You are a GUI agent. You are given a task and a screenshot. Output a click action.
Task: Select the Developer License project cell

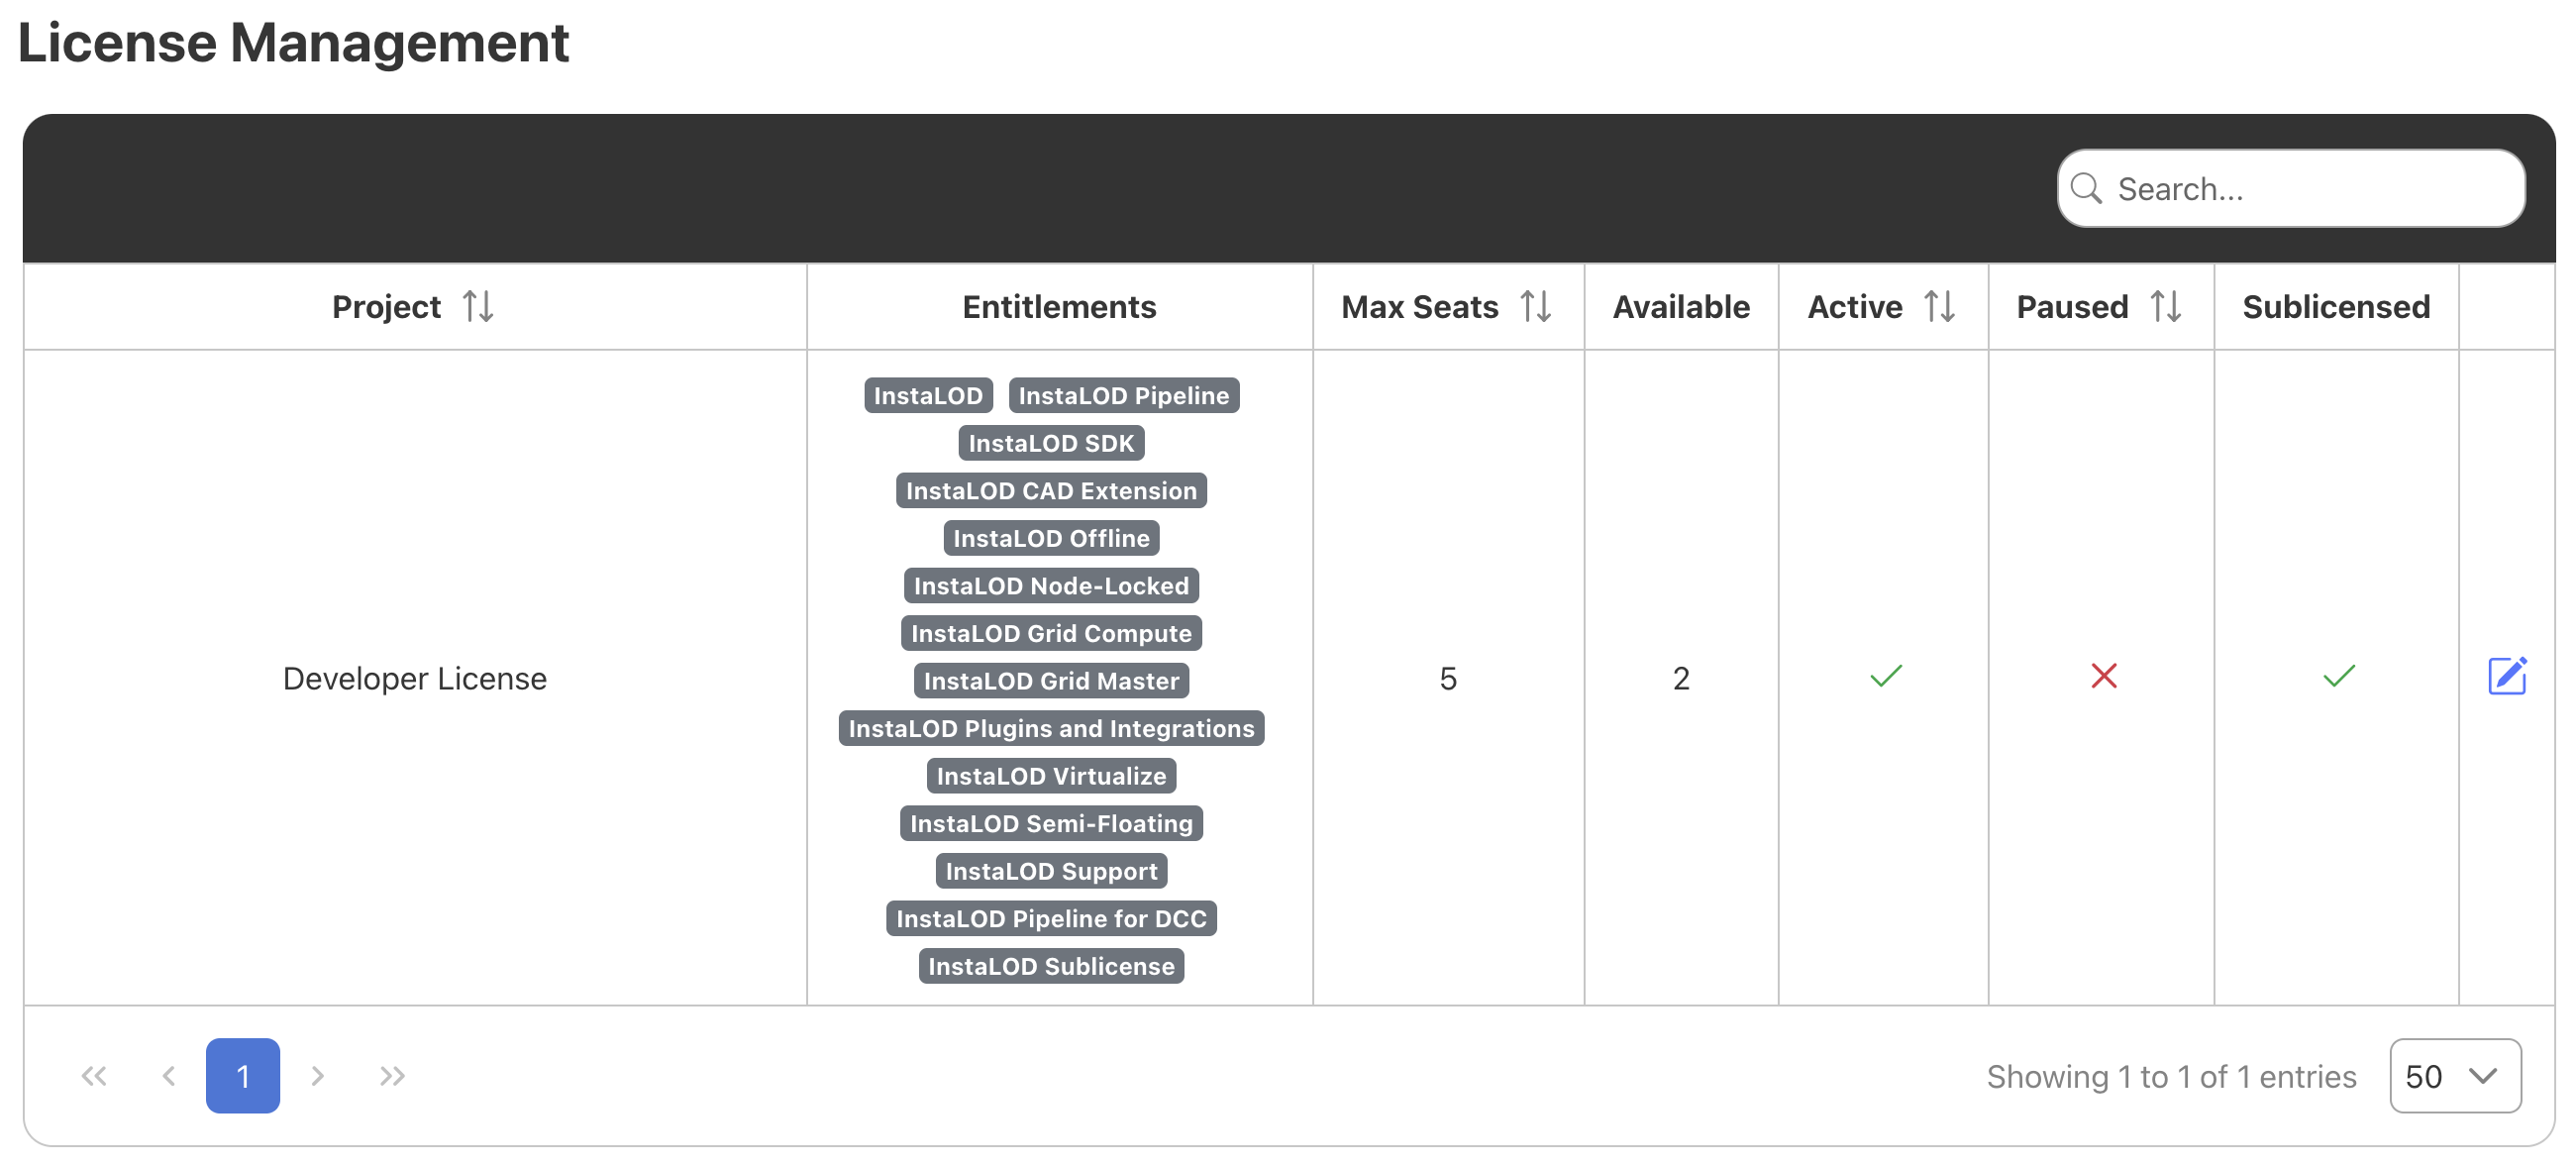tap(414, 678)
